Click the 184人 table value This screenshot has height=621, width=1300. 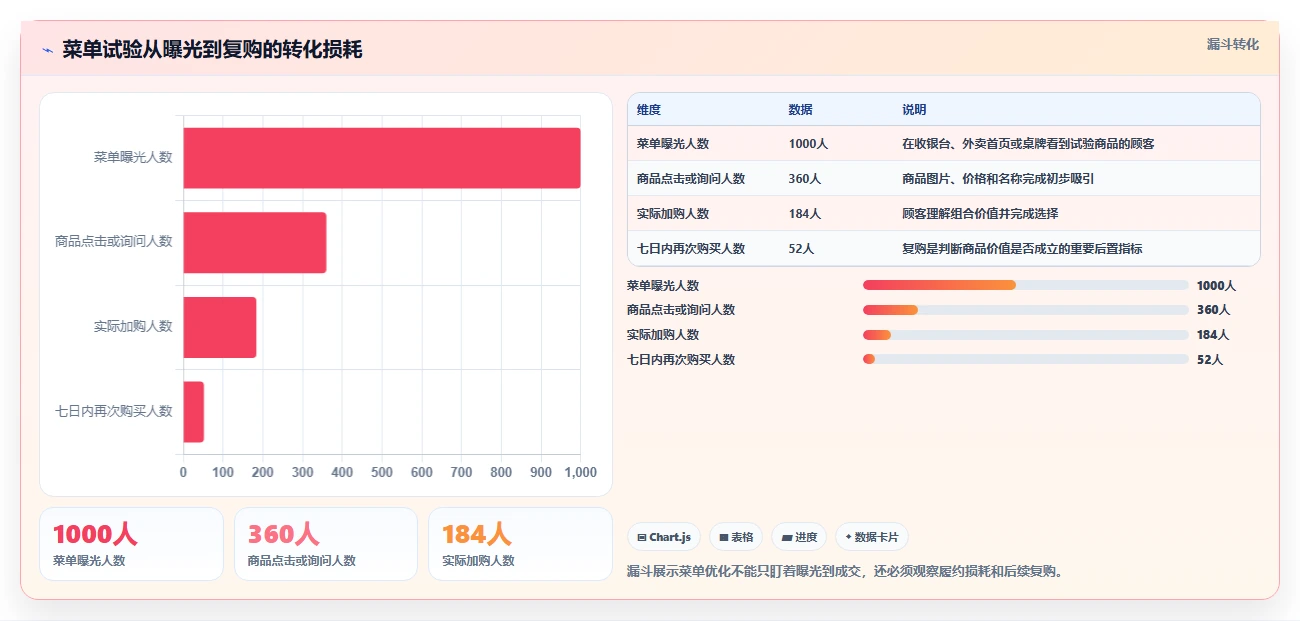point(805,214)
